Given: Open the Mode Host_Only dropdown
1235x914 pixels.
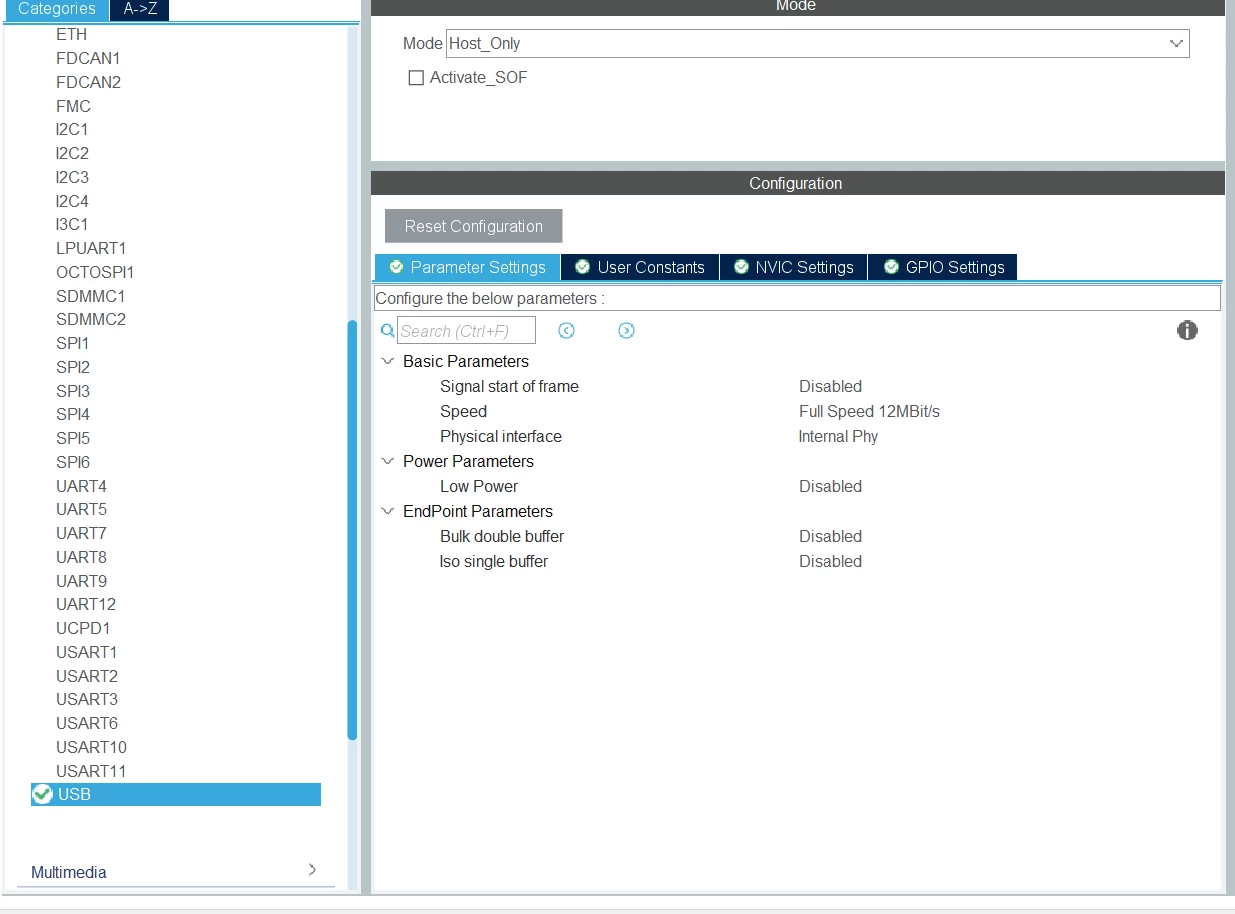Looking at the screenshot, I should point(818,43).
